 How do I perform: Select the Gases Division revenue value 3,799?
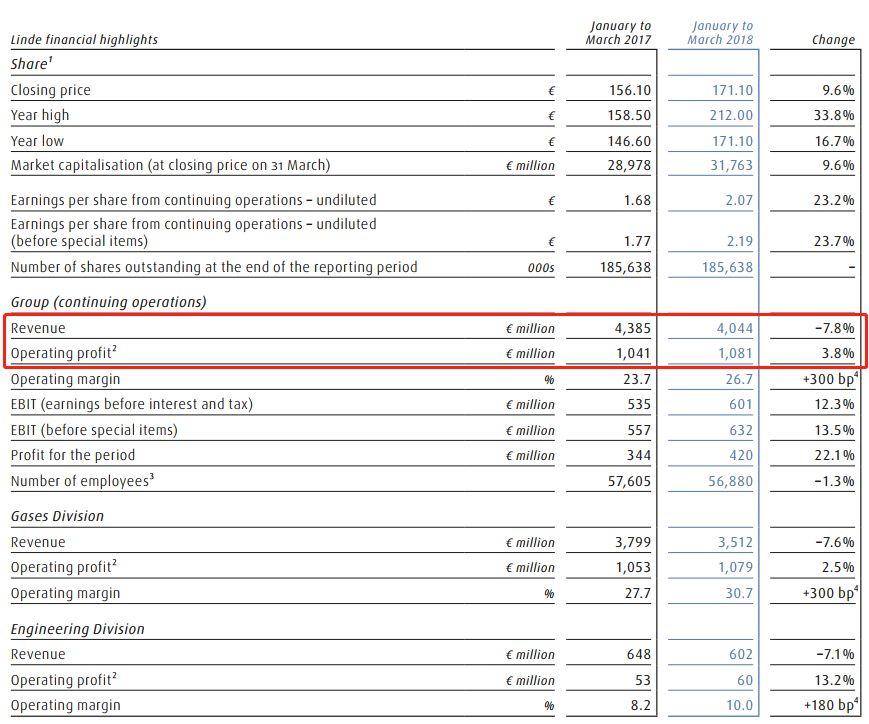coord(633,542)
